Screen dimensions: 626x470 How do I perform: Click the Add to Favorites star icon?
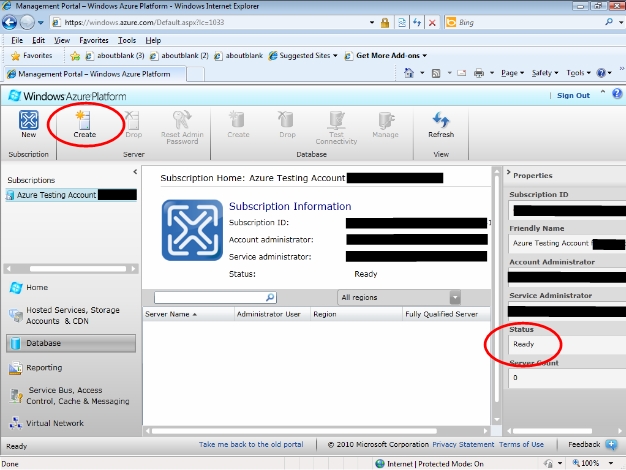coord(75,56)
